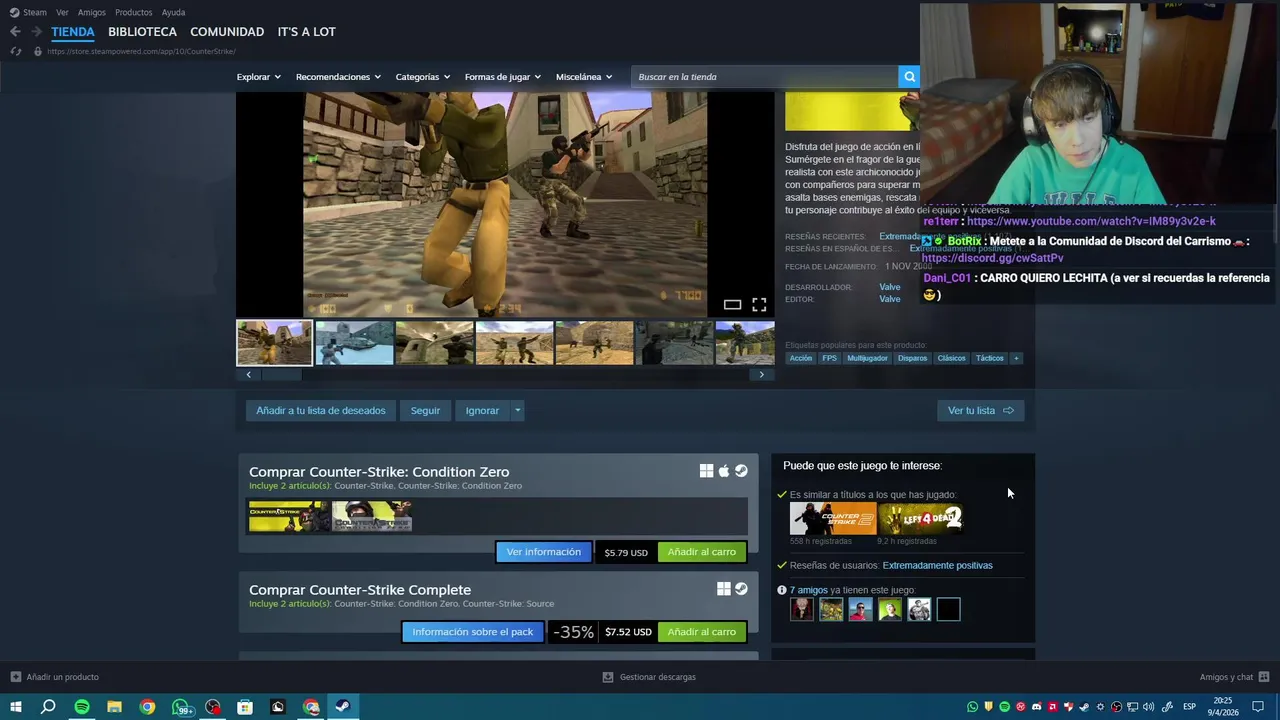Select the FPS tag
Image resolution: width=1280 pixels, height=720 pixels.
[x=829, y=358]
